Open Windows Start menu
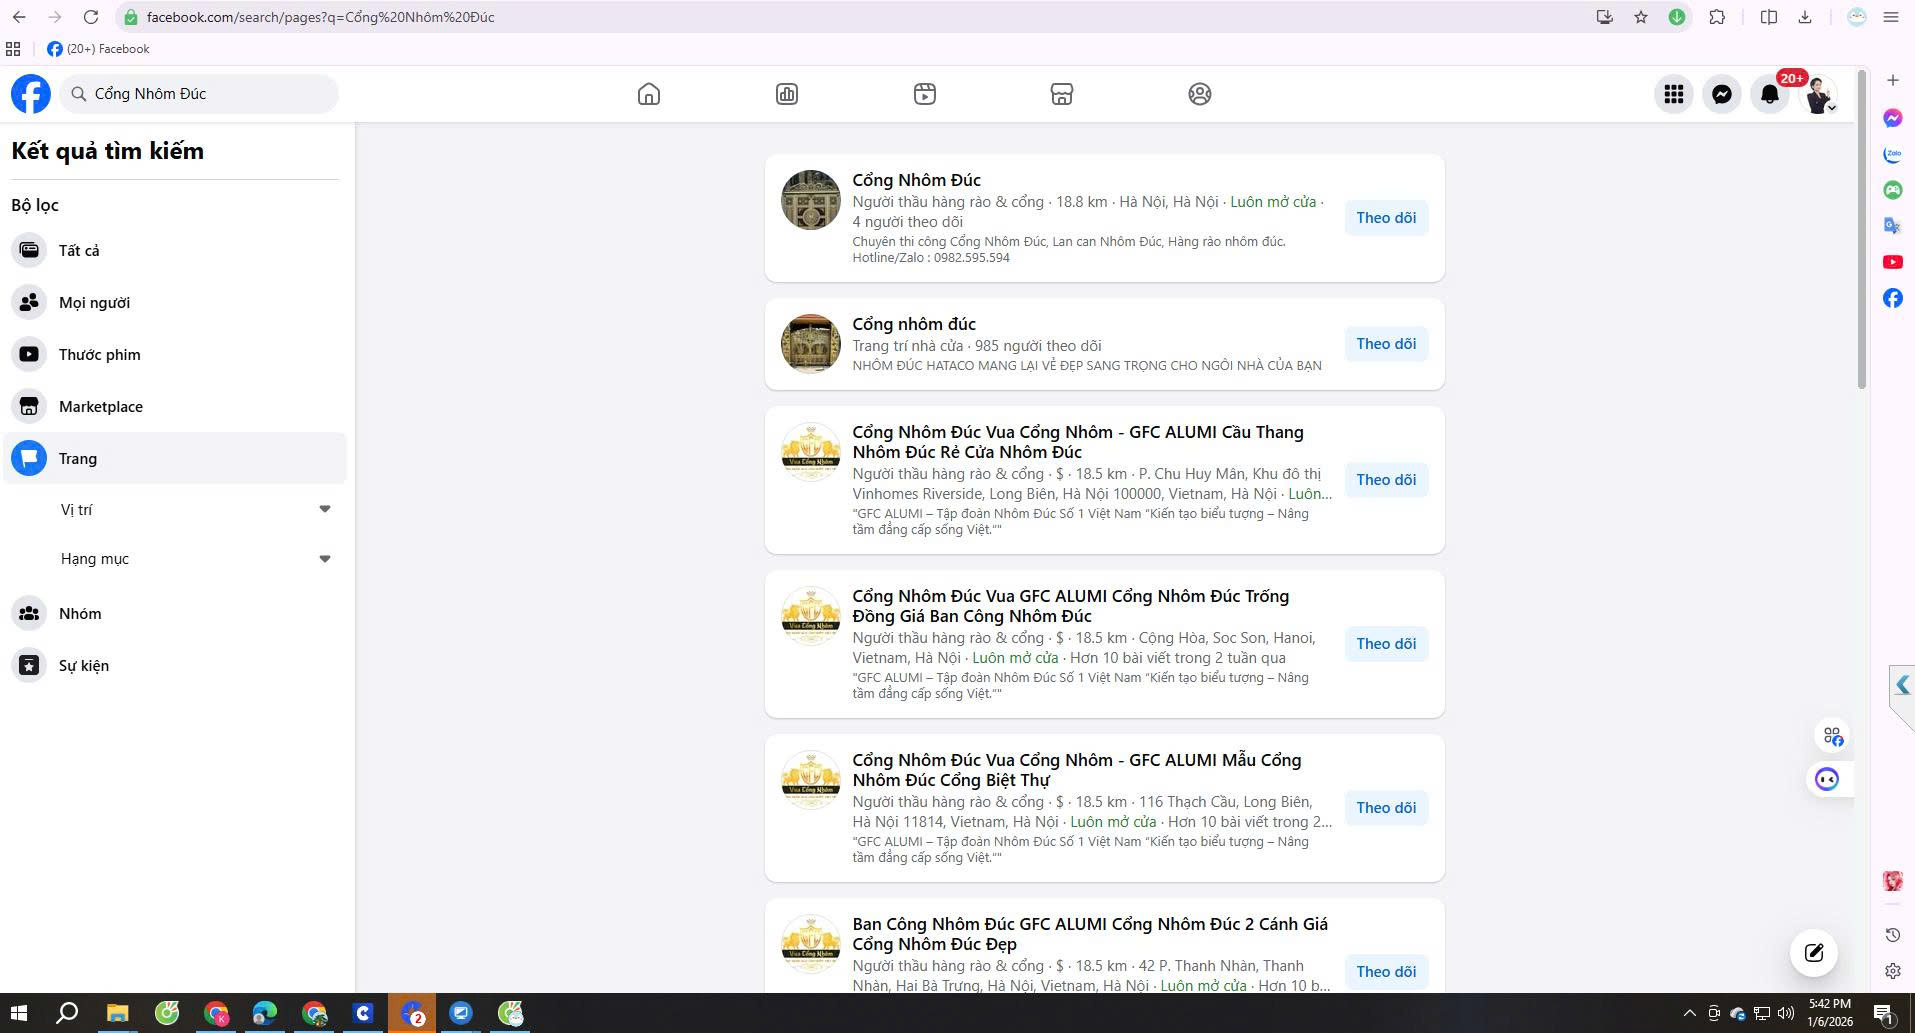 pyautogui.click(x=19, y=1013)
